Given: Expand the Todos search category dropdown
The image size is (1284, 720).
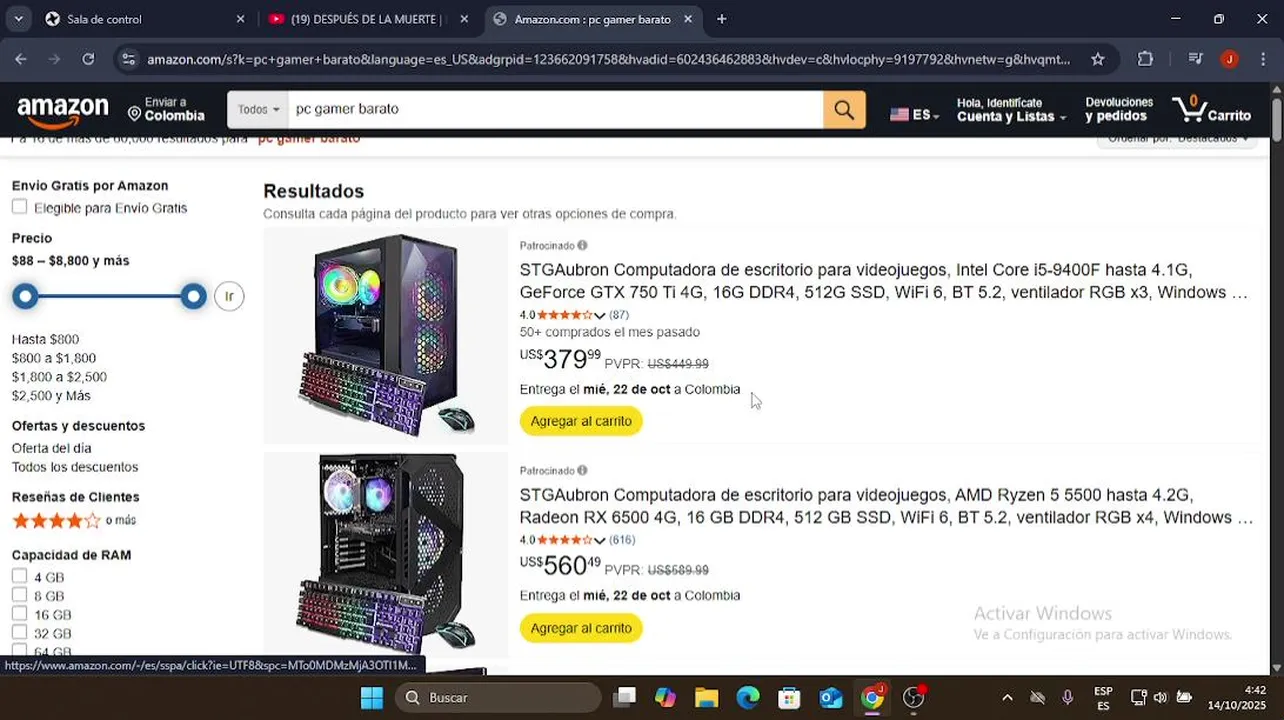Looking at the screenshot, I should (x=258, y=109).
